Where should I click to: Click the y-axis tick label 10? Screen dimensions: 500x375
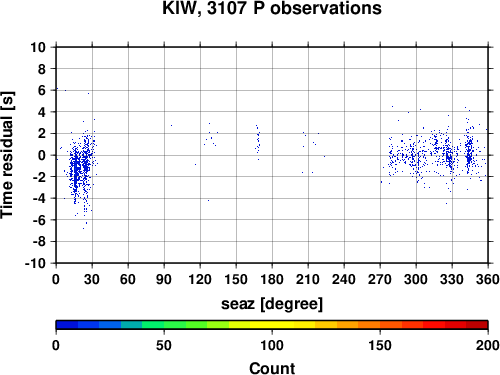click(38, 47)
